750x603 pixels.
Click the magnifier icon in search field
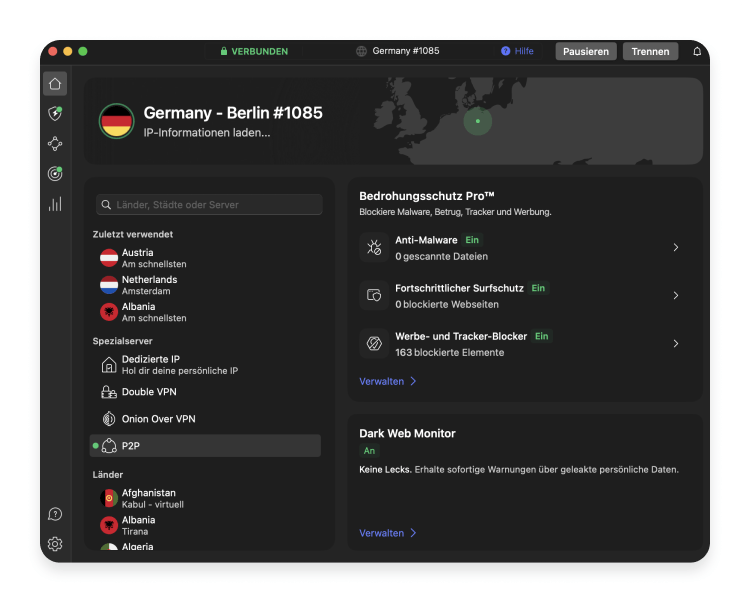point(106,205)
